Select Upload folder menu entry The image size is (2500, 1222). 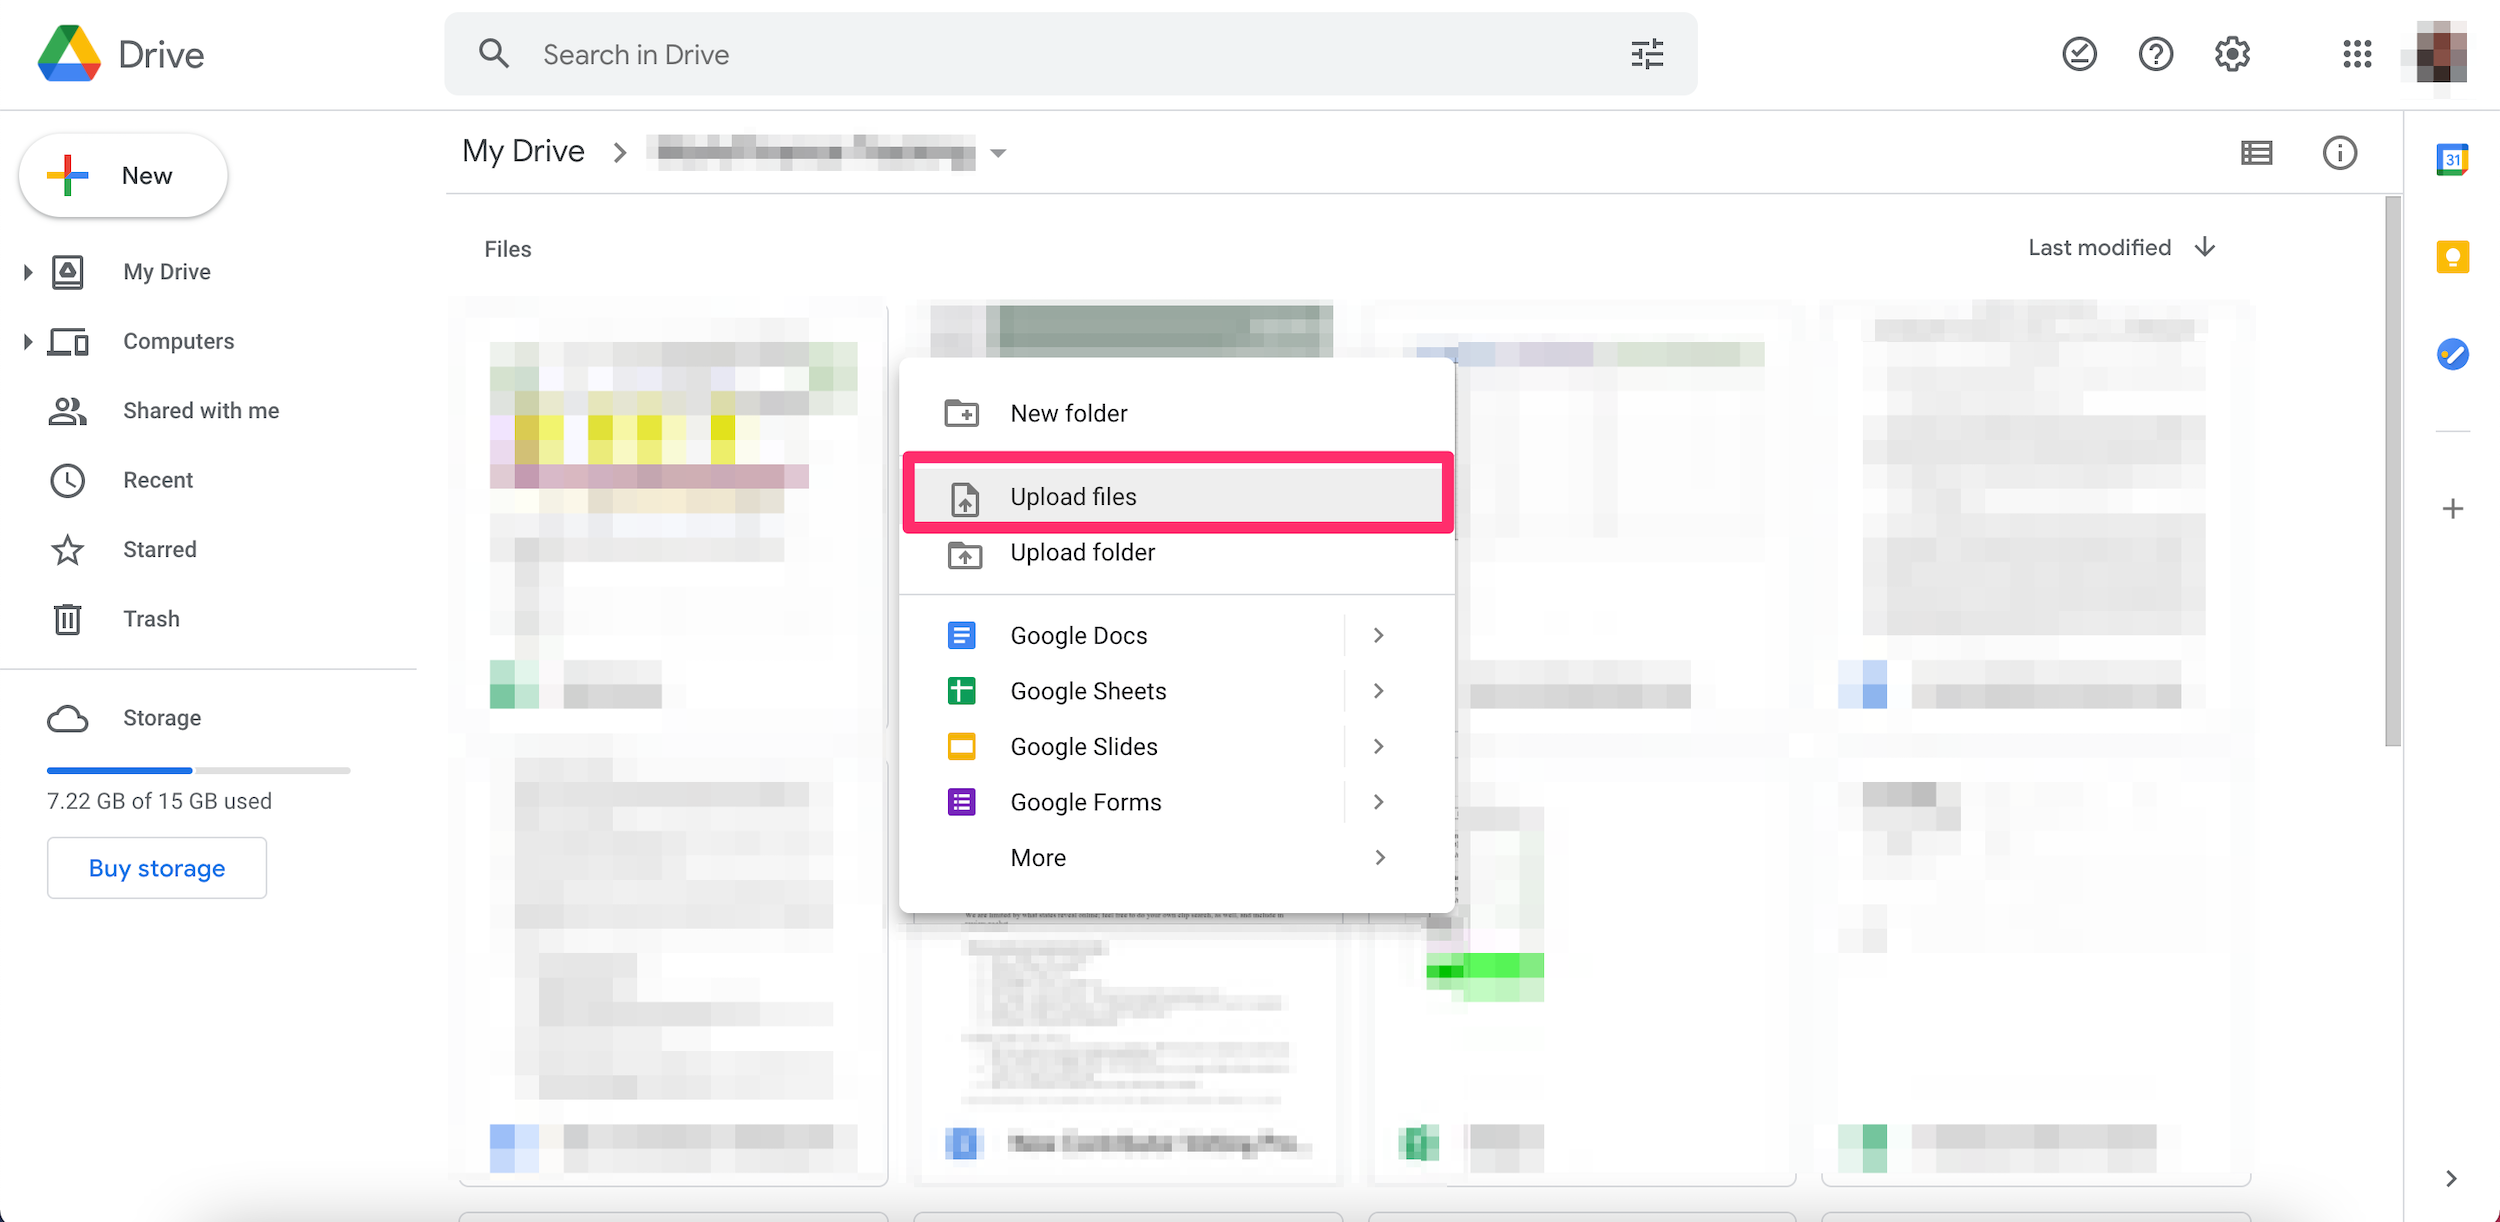tap(1177, 553)
